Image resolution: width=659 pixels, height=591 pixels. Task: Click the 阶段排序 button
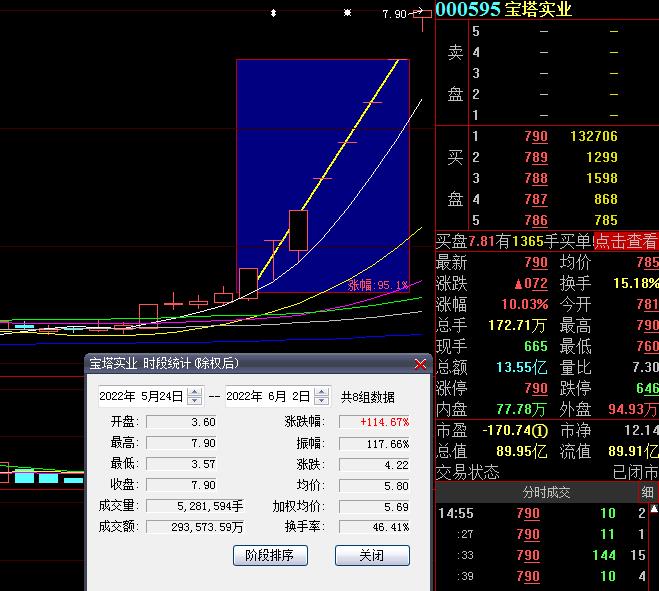point(269,555)
